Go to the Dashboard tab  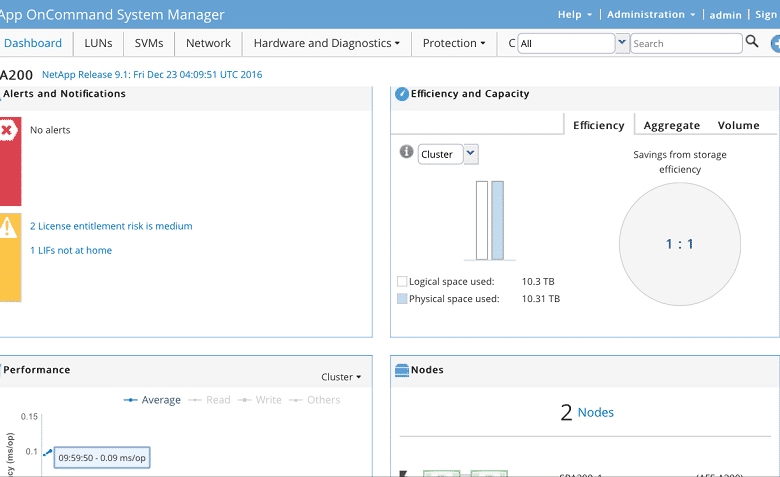33,43
